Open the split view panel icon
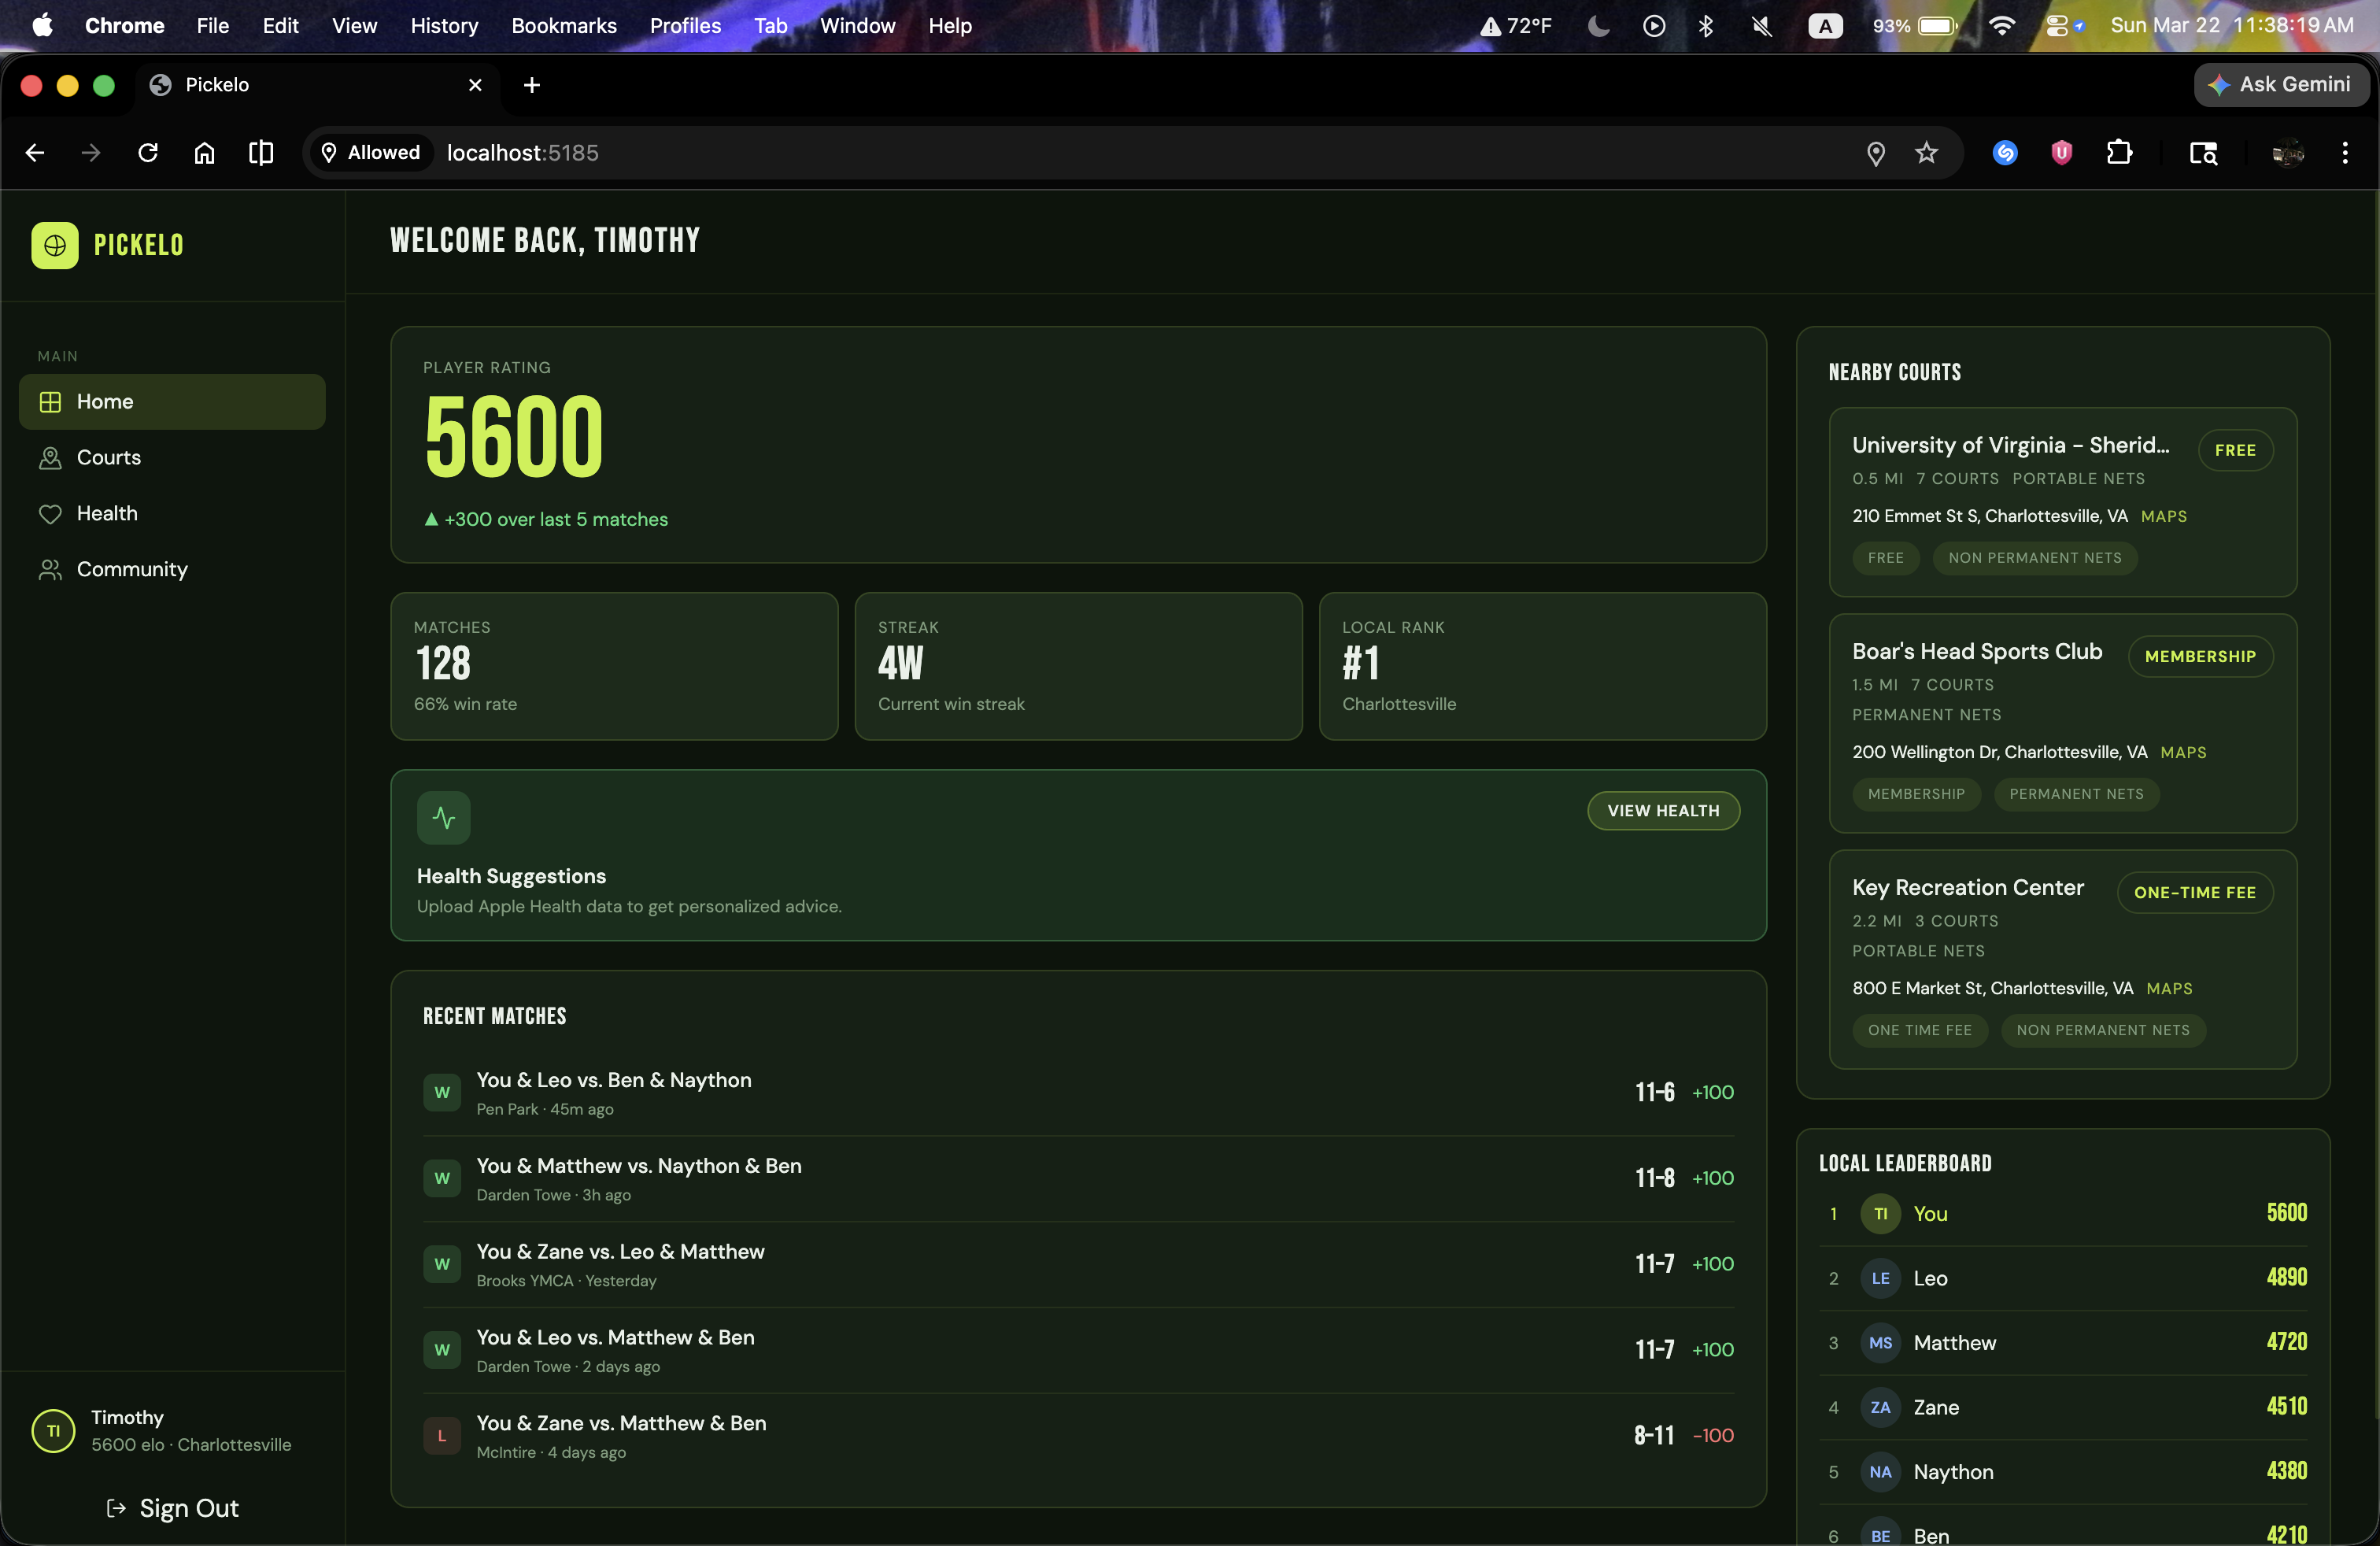The height and width of the screenshot is (1546, 2380). click(261, 153)
